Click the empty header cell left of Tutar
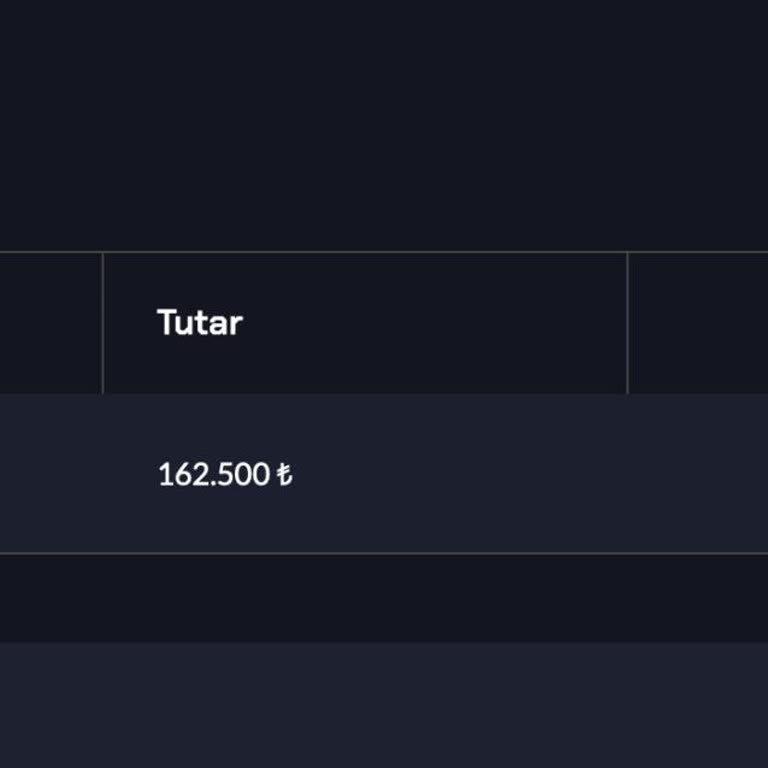 [50, 323]
